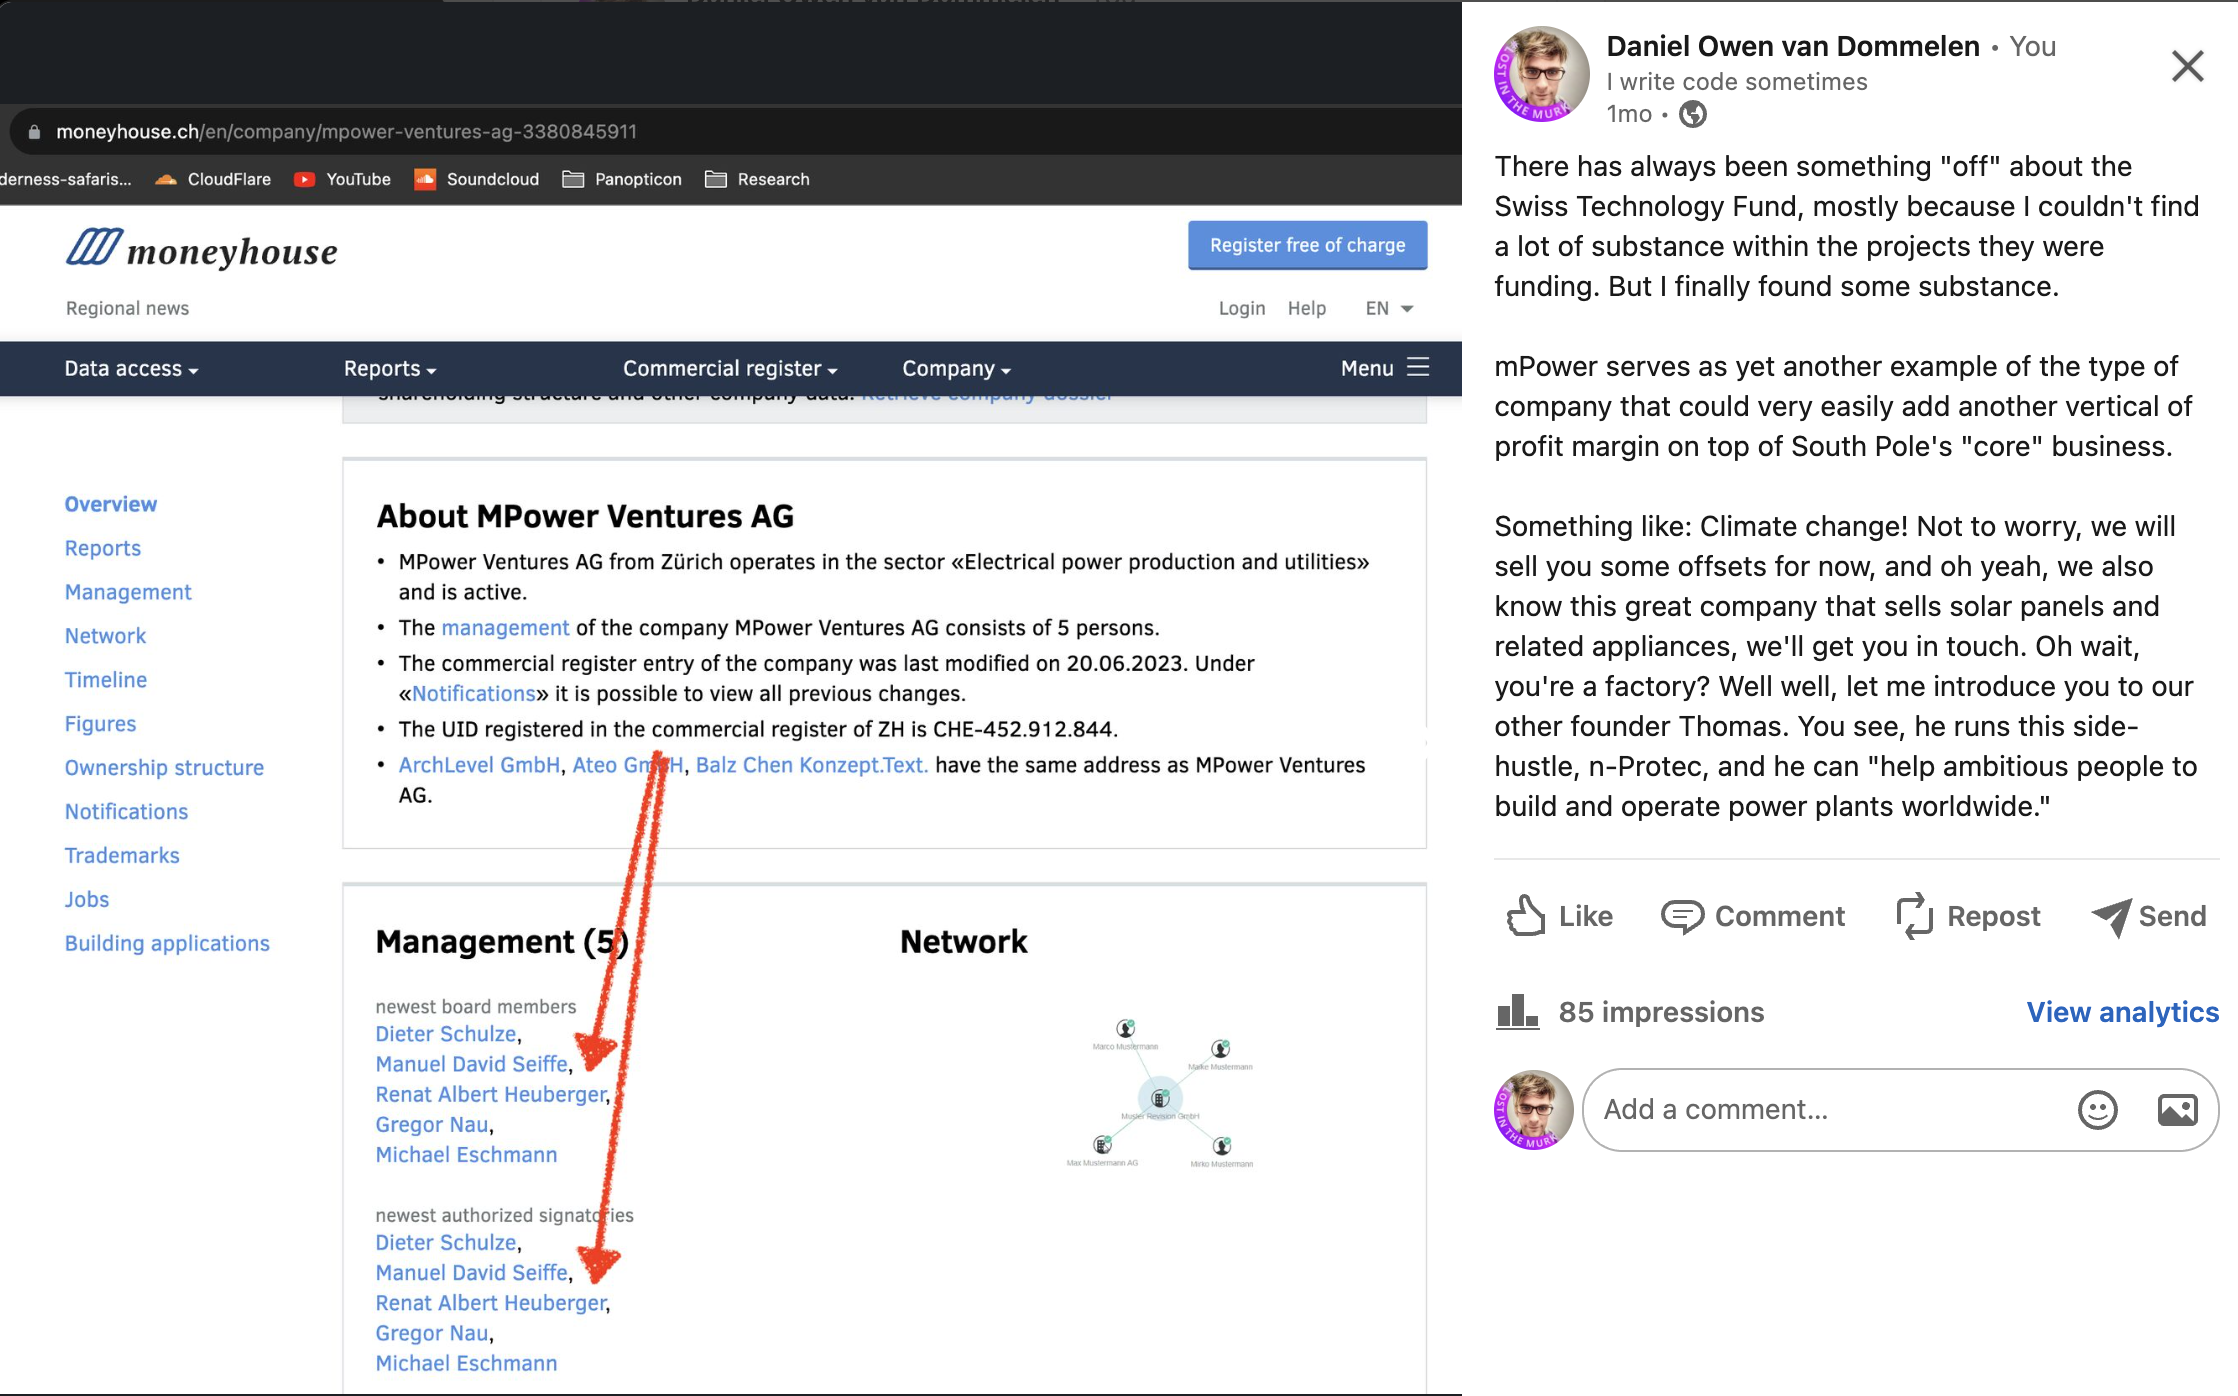This screenshot has height=1396, width=2238.
Task: Open the EN language dropdown
Action: (x=1389, y=308)
